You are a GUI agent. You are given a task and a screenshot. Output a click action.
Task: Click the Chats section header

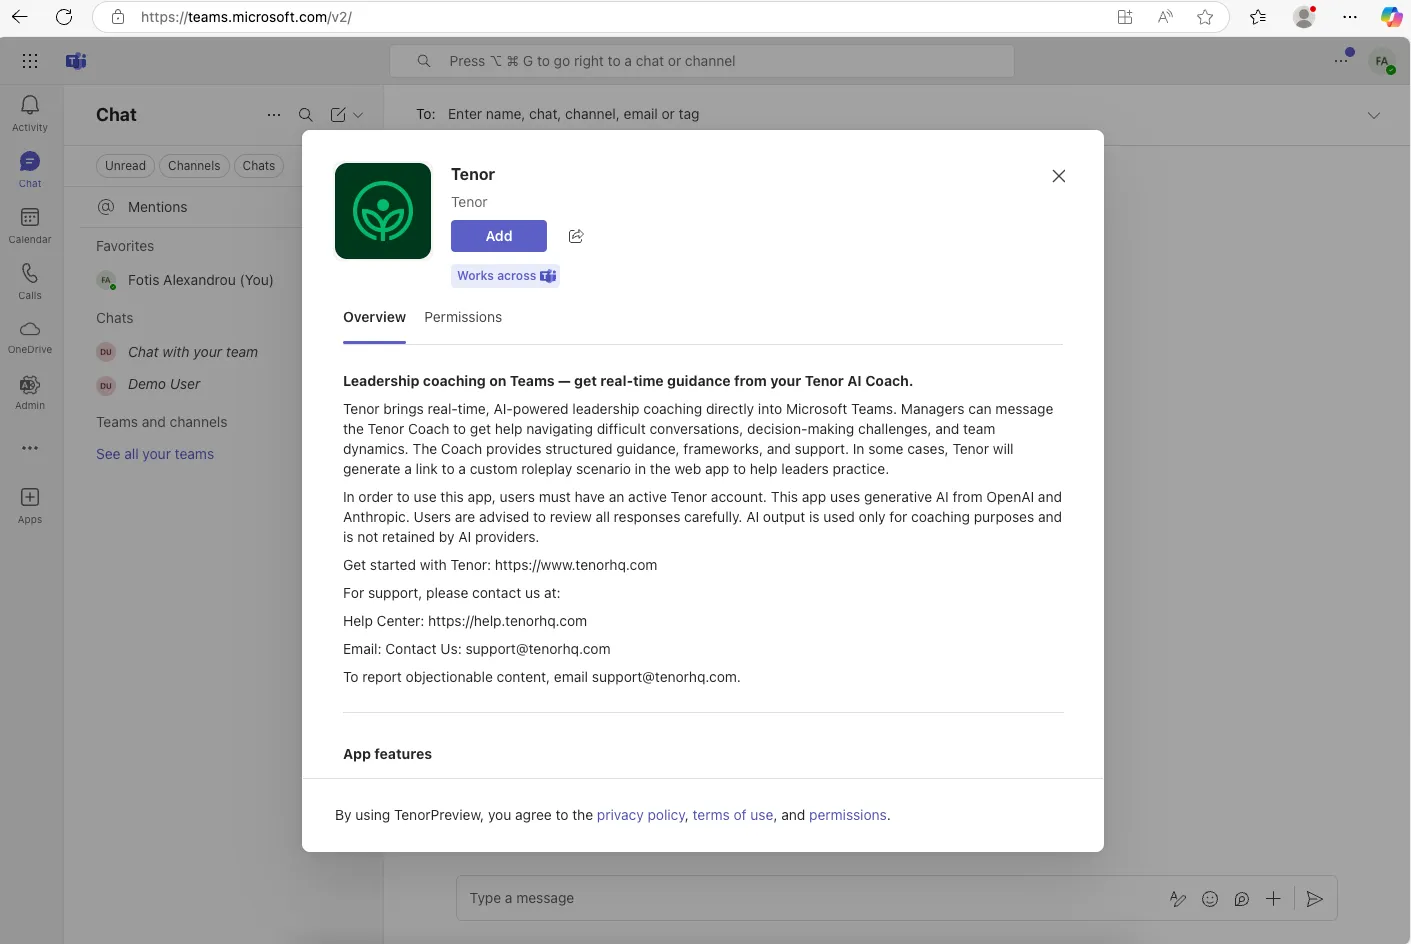point(114,318)
